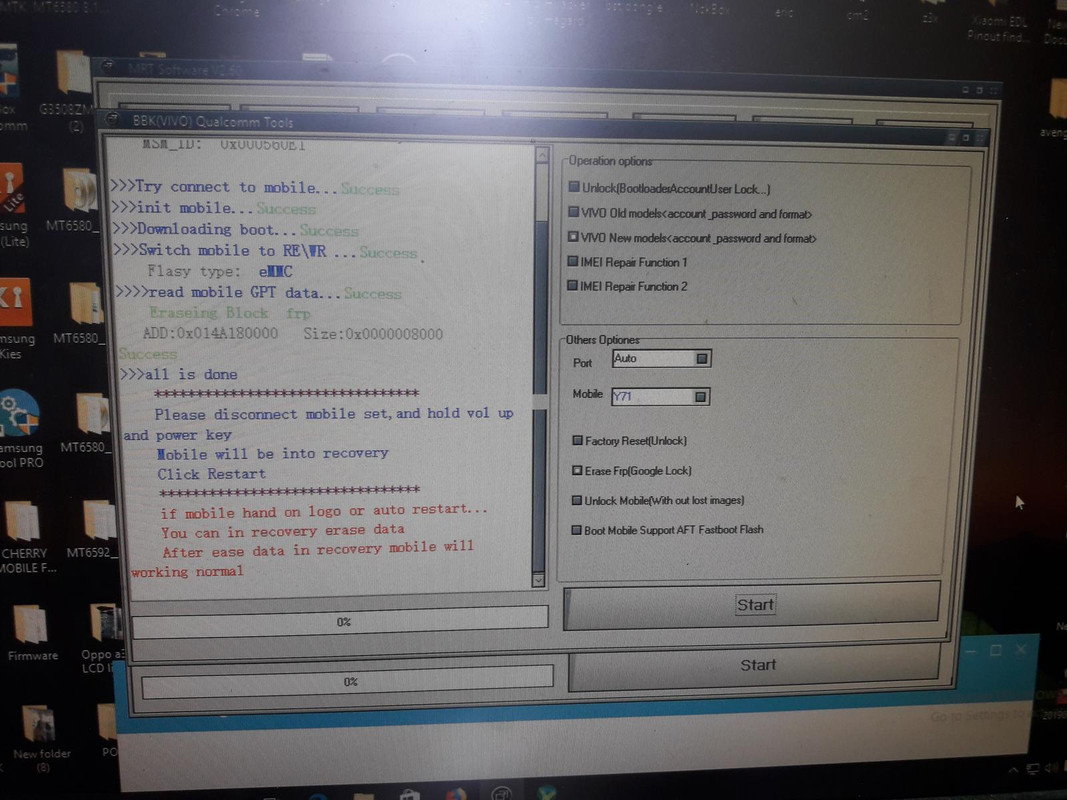Show hidden icons in the system tray
The image size is (1067, 800).
(1013, 769)
